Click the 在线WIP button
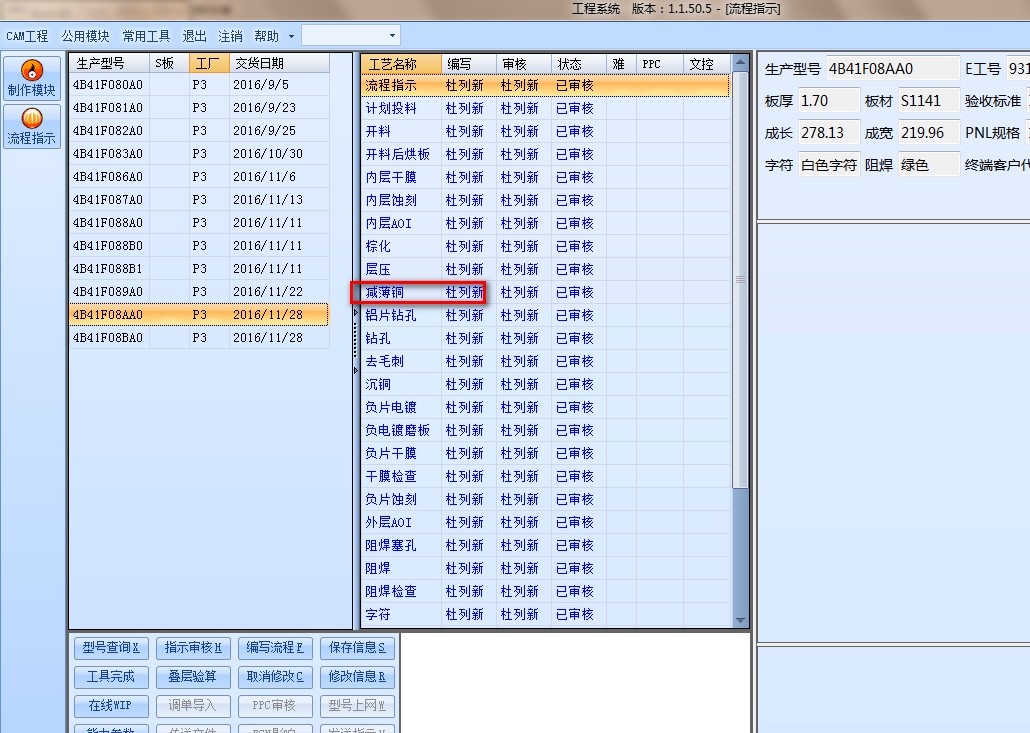The image size is (1030, 733). 111,705
